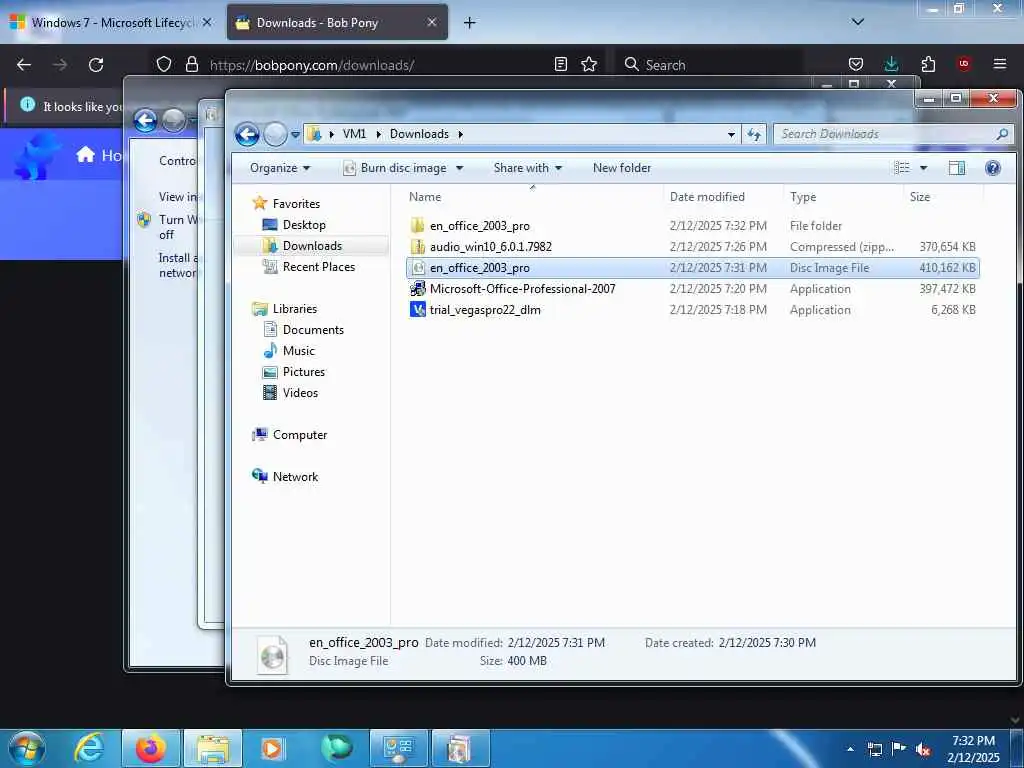Expand the address bar history dropdown
The width and height of the screenshot is (1024, 768).
pyautogui.click(x=731, y=135)
